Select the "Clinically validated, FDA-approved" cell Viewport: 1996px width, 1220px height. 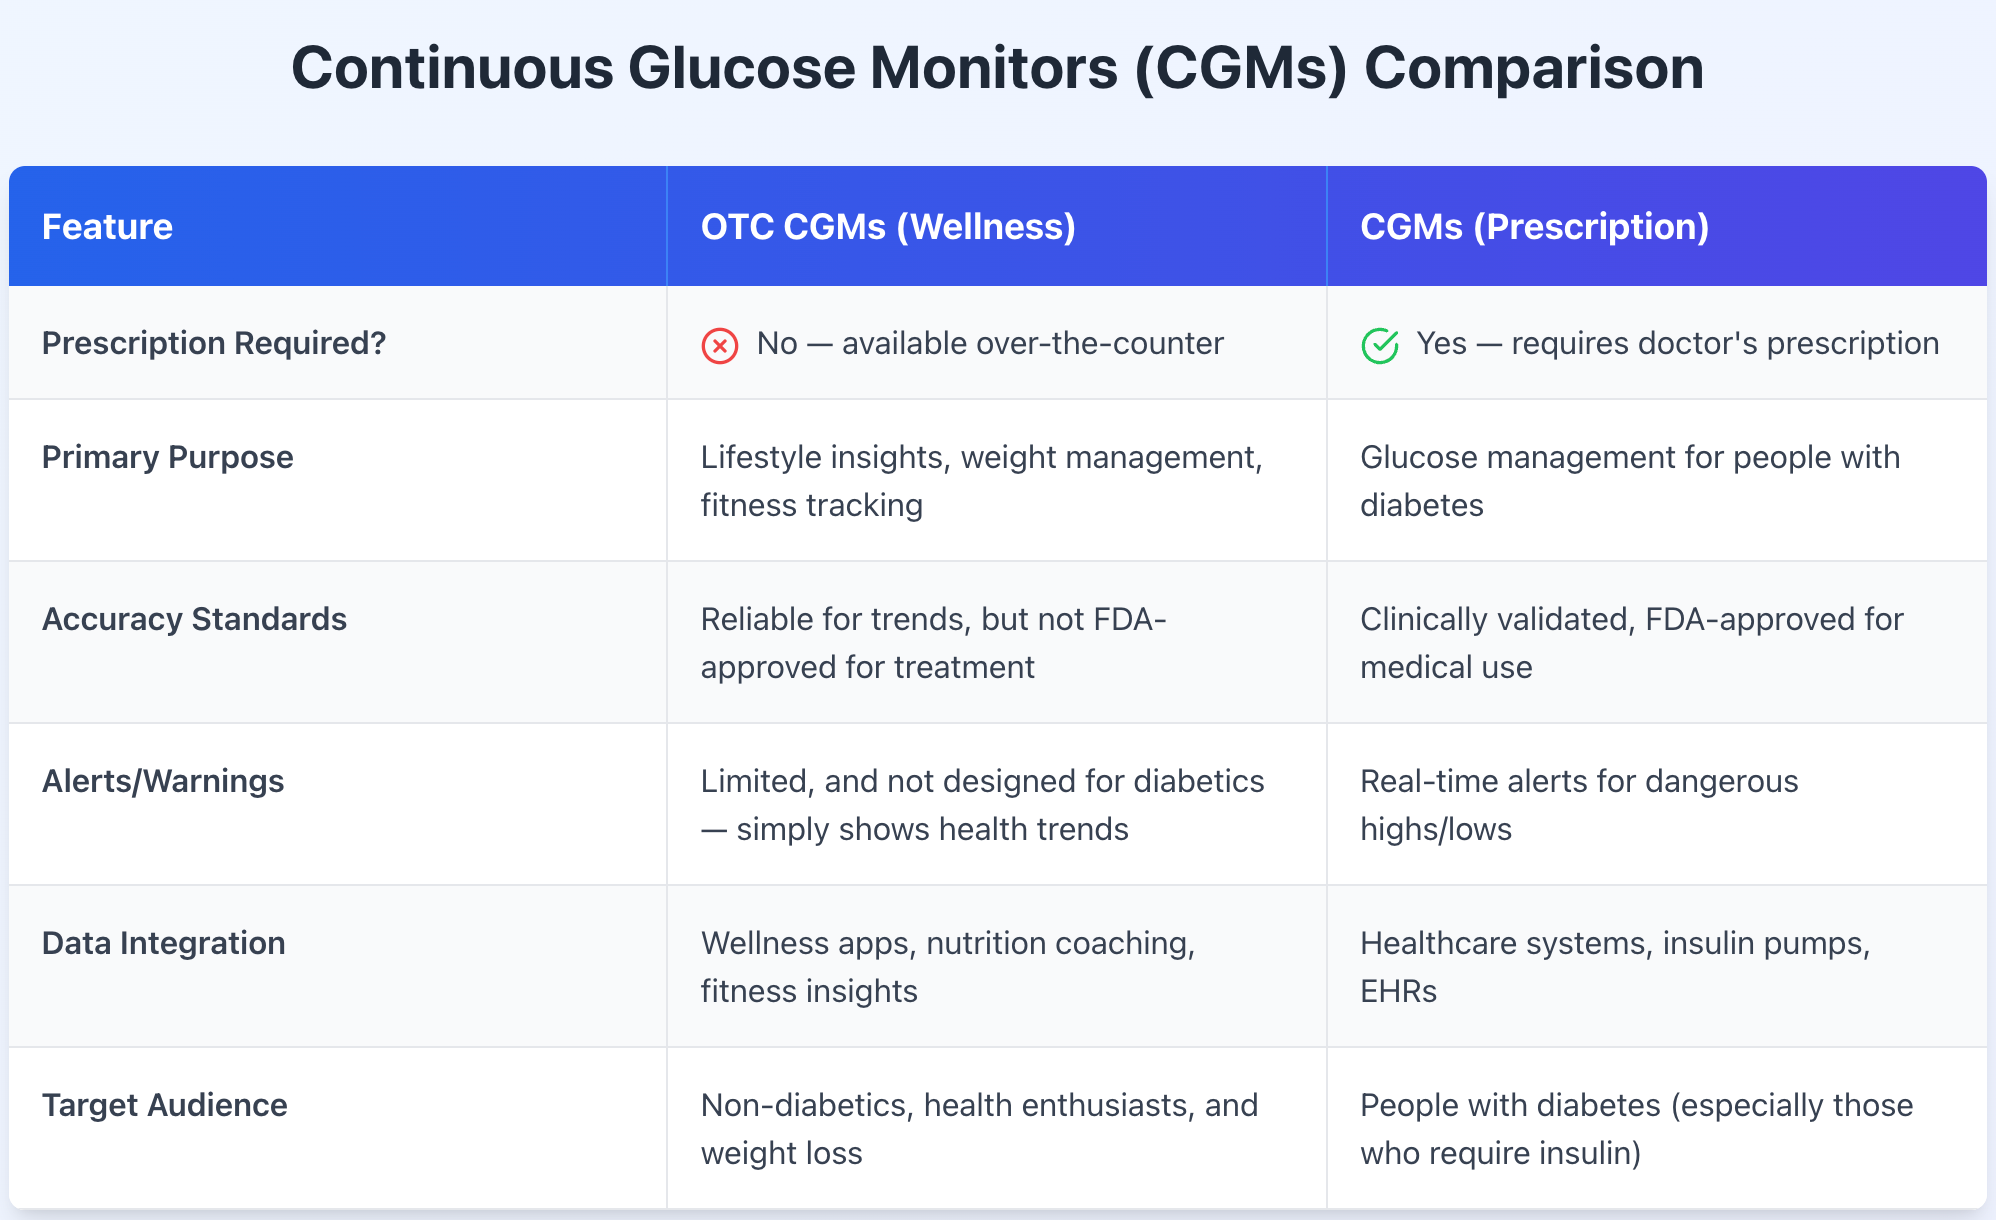click(x=1631, y=643)
